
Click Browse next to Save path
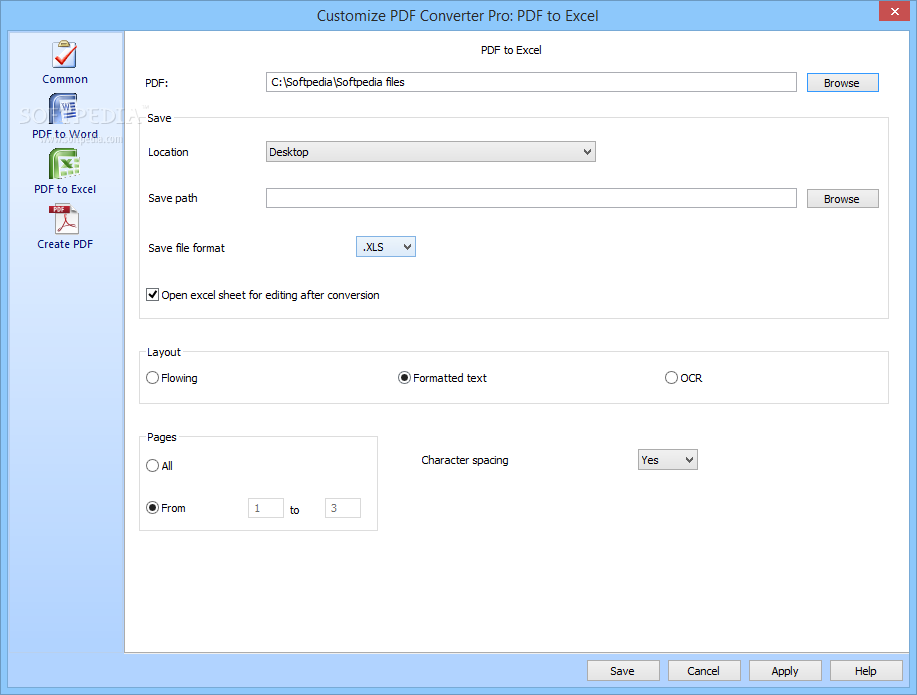(x=842, y=199)
